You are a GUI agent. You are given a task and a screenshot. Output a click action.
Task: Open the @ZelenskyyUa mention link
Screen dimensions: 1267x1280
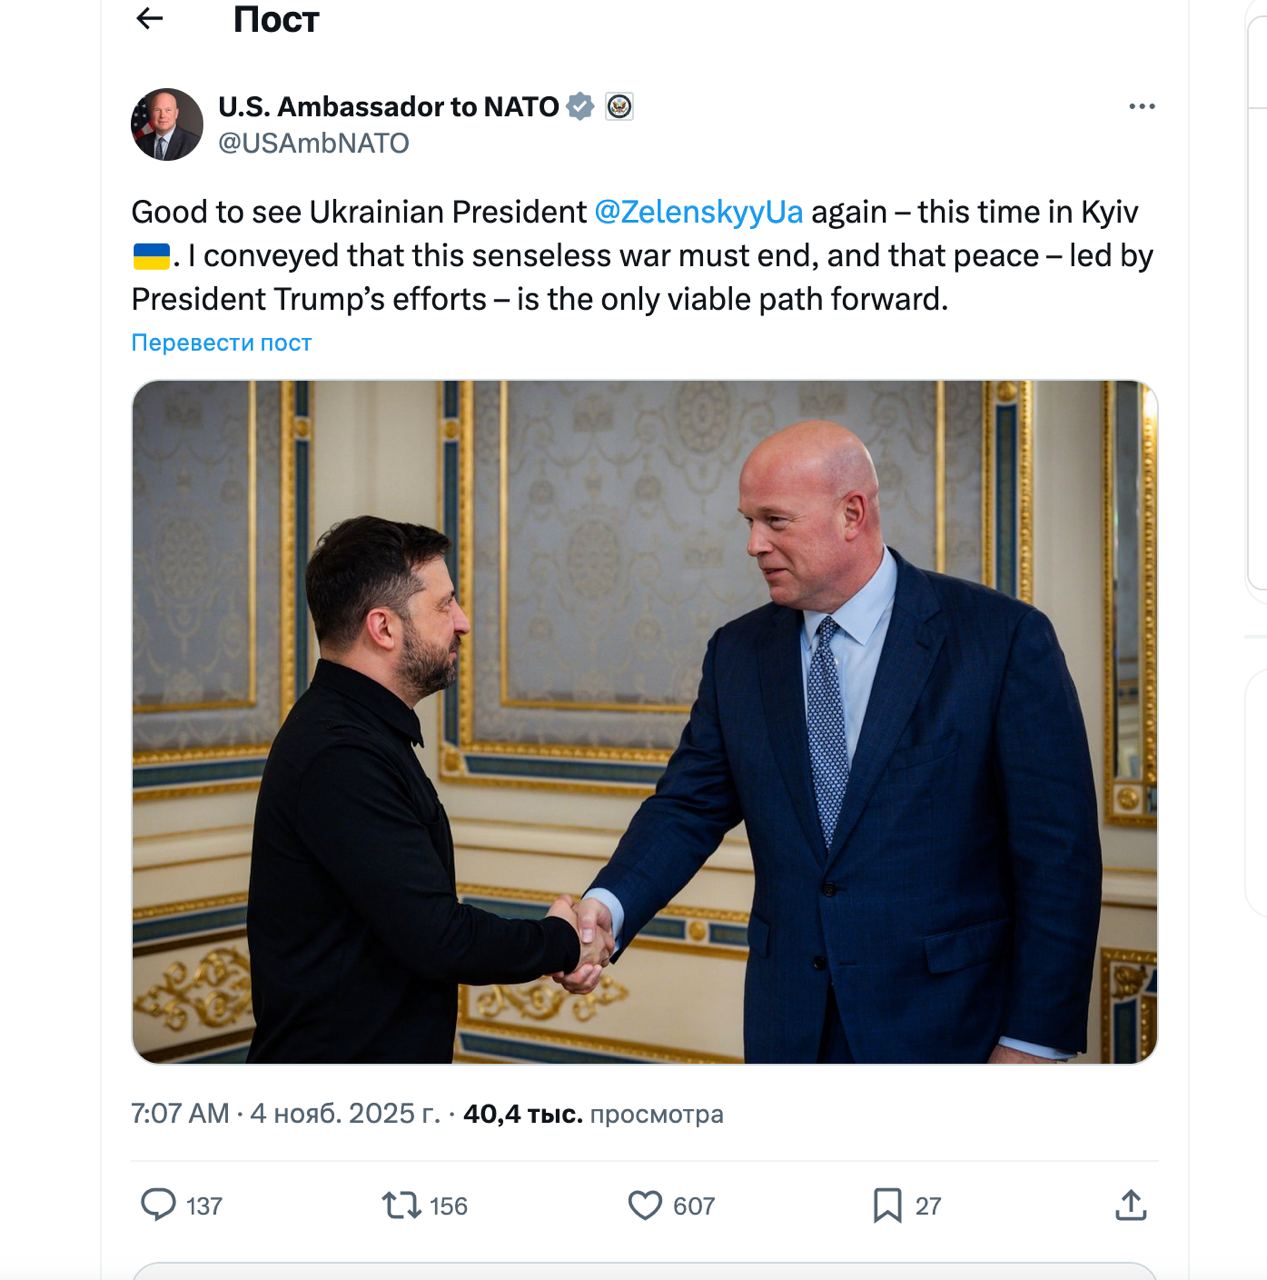pos(698,212)
